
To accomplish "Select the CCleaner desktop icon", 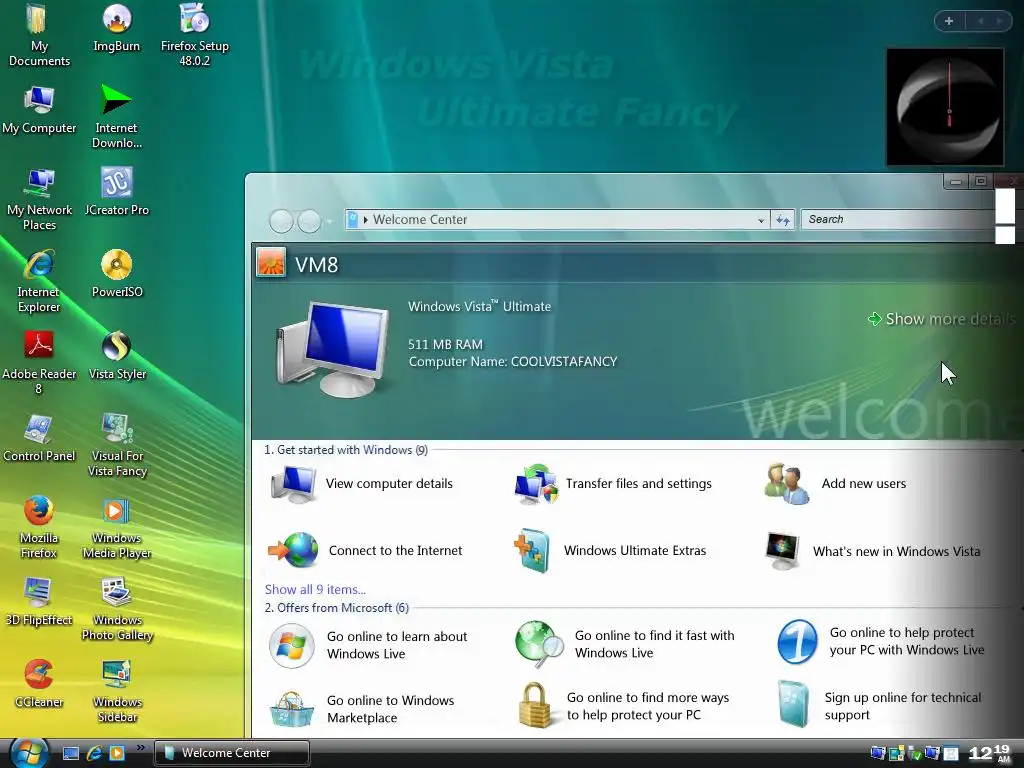I will pos(39,684).
